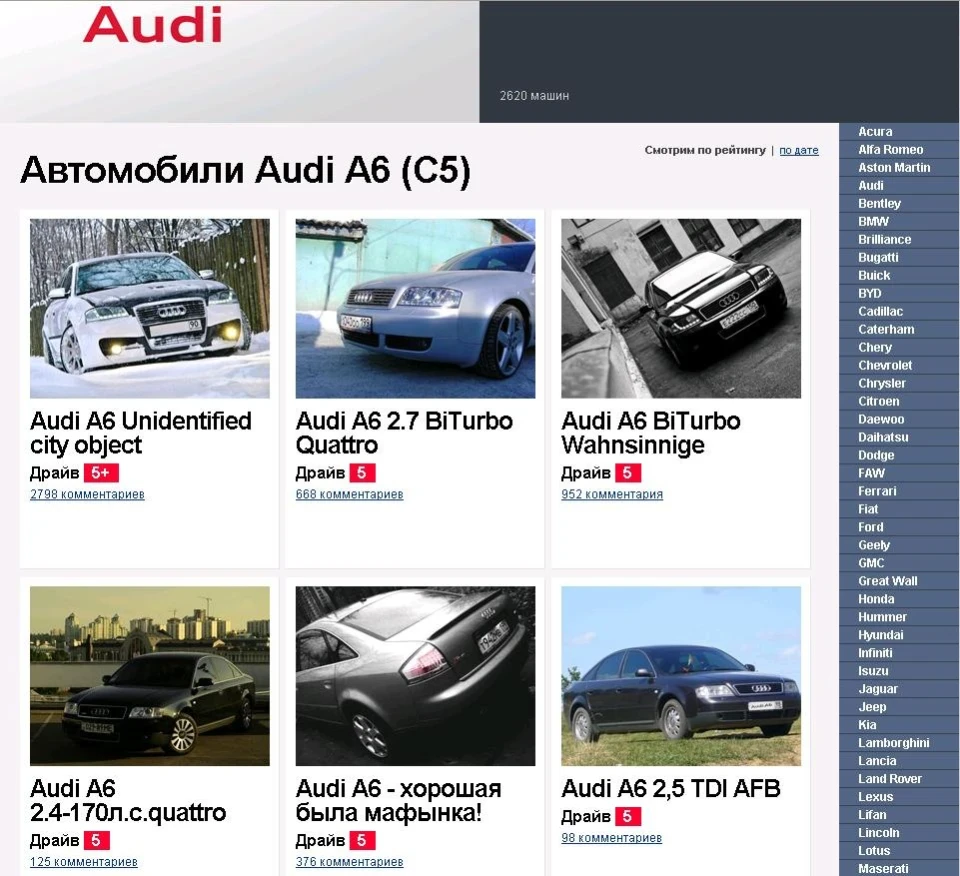Browse Lexus in sidebar
This screenshot has height=876, width=960.
876,797
